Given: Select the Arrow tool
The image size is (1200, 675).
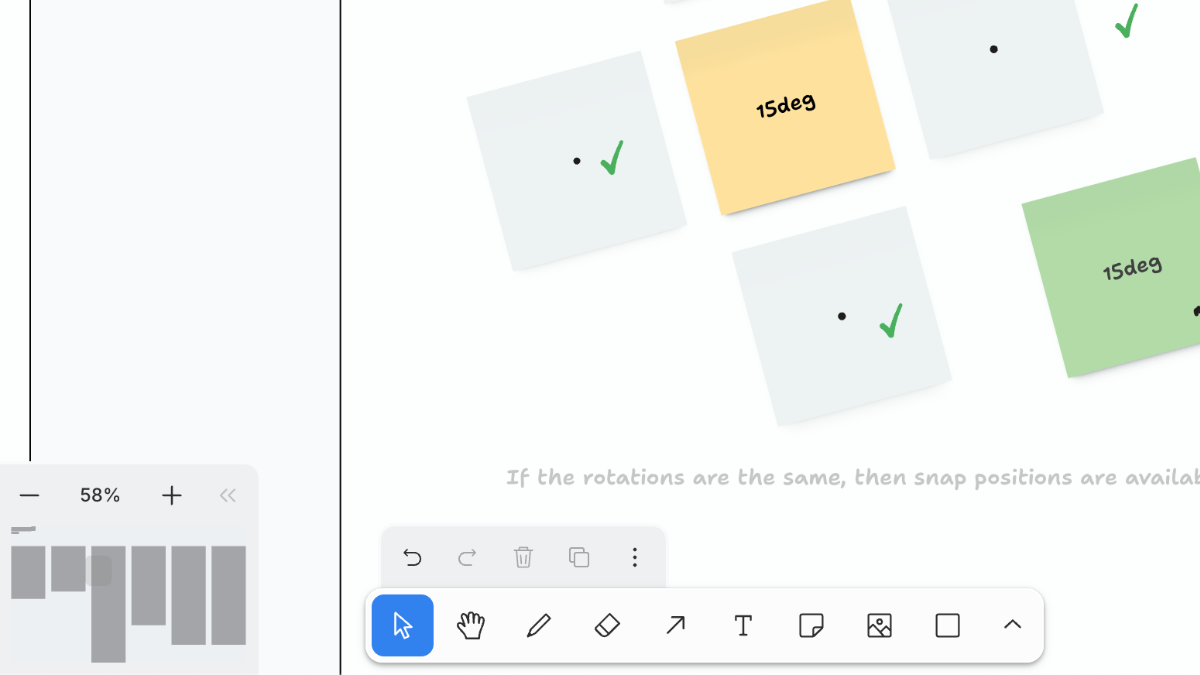Looking at the screenshot, I should coord(675,626).
